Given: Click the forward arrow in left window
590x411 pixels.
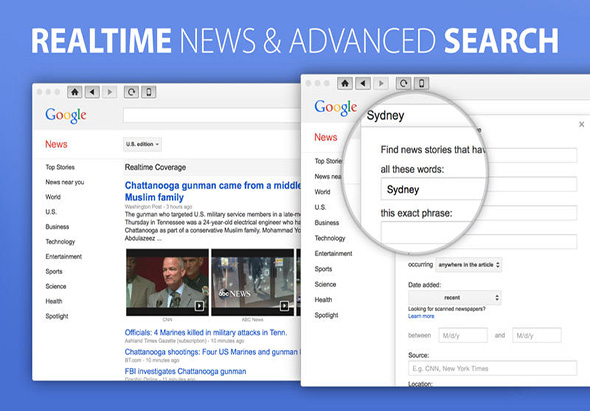Looking at the screenshot, I should click(109, 92).
